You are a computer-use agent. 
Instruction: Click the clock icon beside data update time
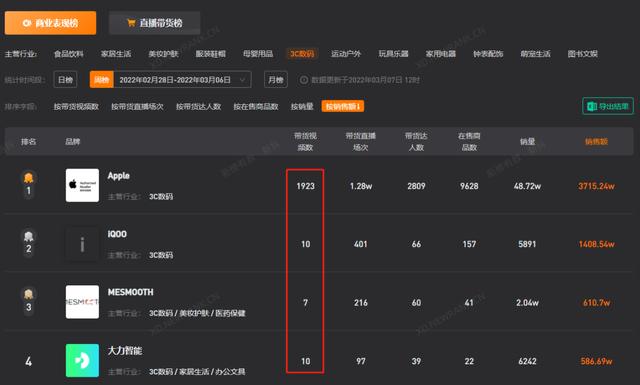304,80
